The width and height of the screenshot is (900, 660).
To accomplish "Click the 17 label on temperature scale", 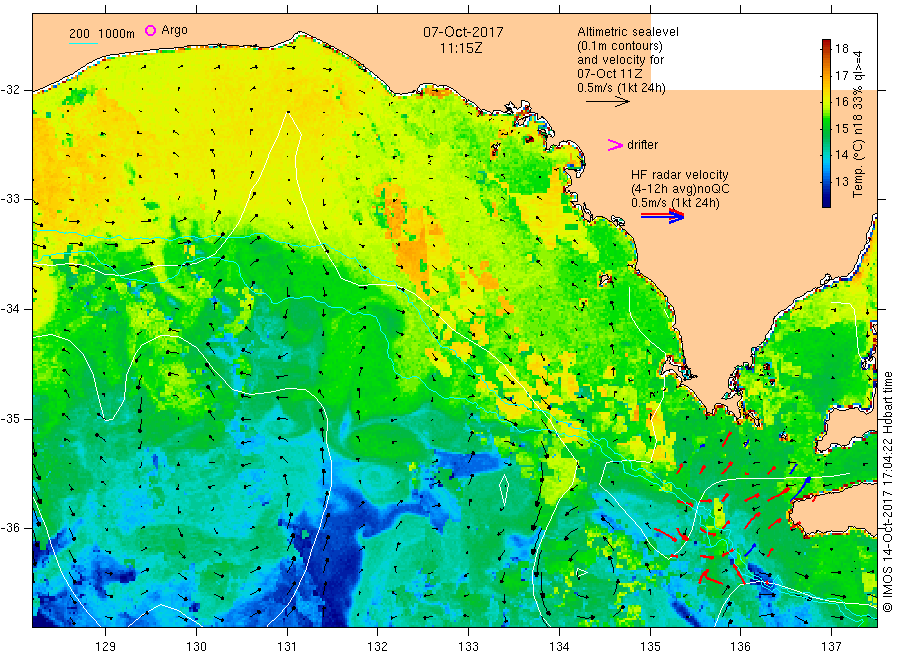I will (841, 75).
